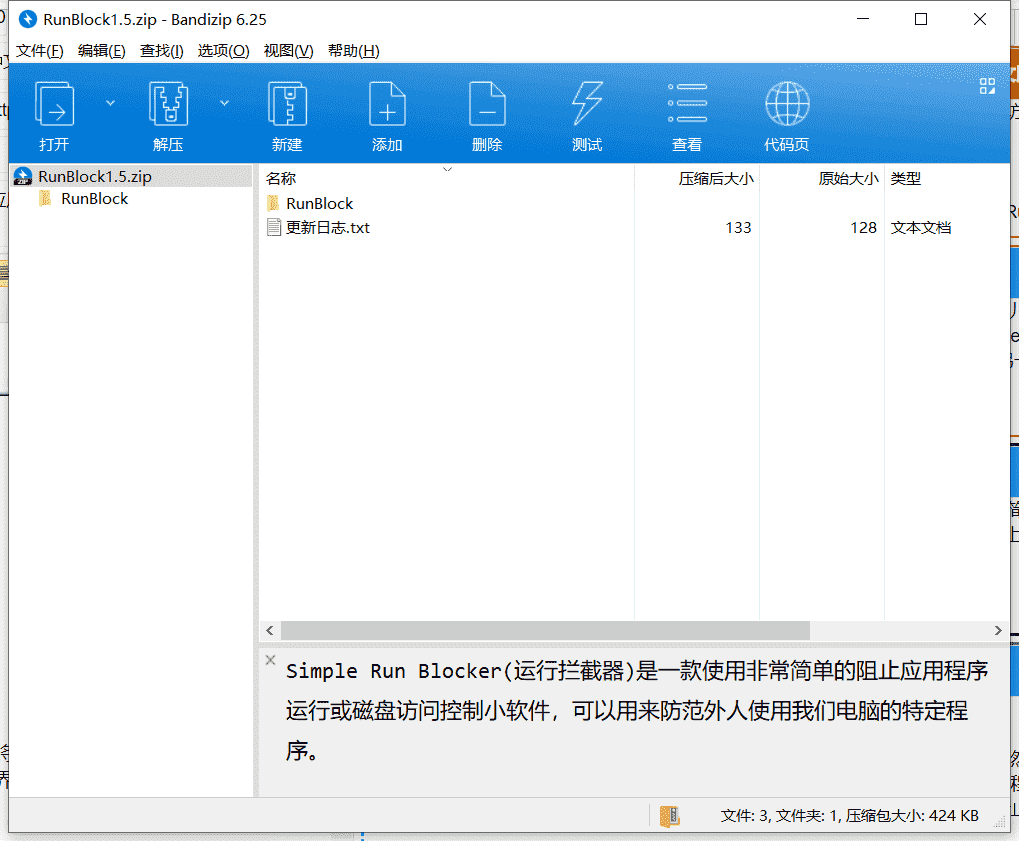Open the 视图(V) menu
Screen dimensions: 1019x841
(289, 51)
